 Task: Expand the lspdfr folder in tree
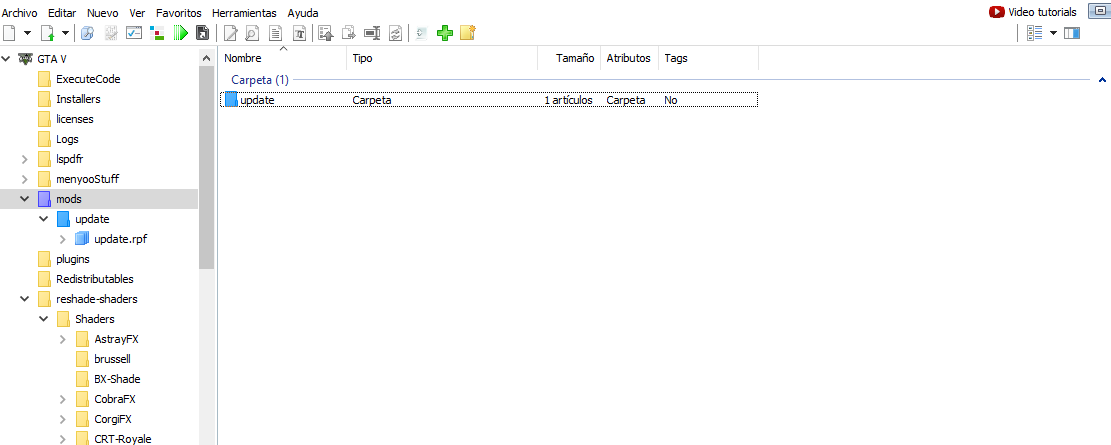[x=25, y=159]
